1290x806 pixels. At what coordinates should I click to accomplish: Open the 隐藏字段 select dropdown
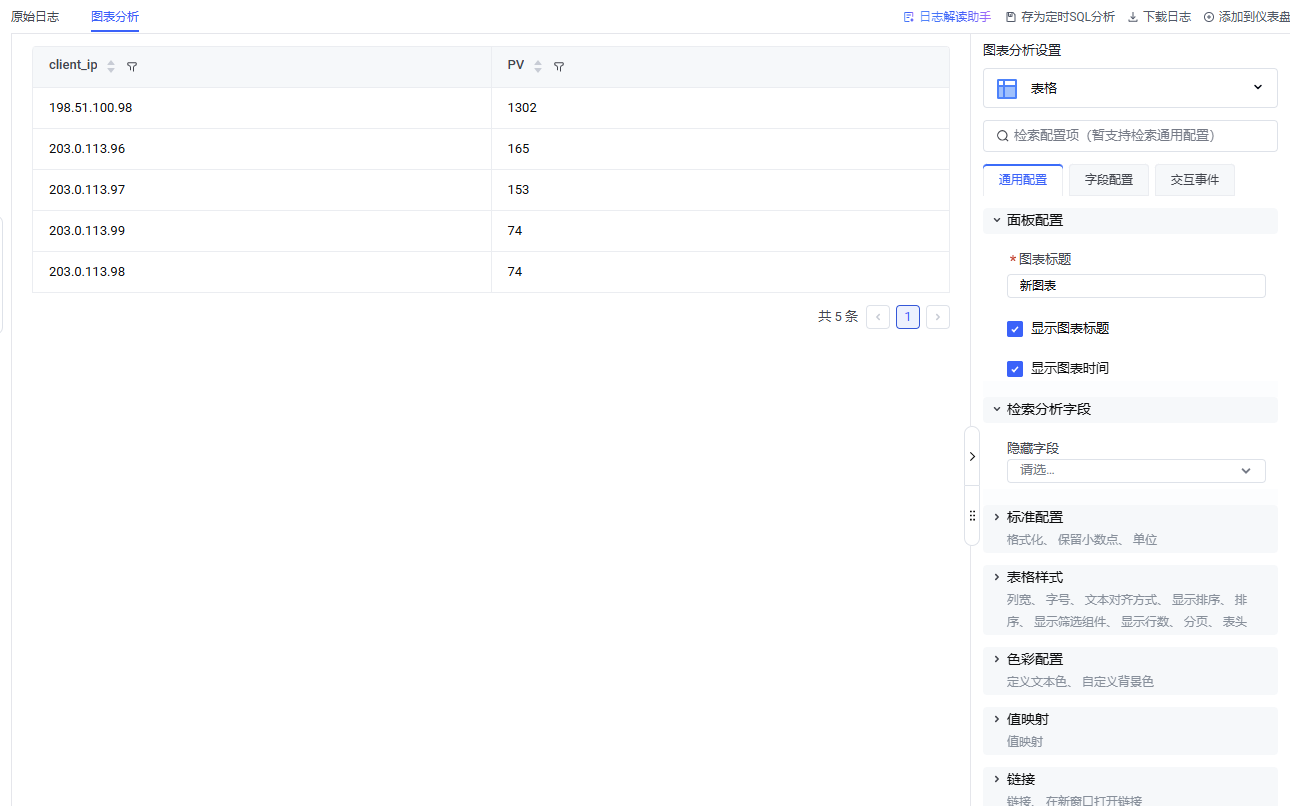[1135, 470]
